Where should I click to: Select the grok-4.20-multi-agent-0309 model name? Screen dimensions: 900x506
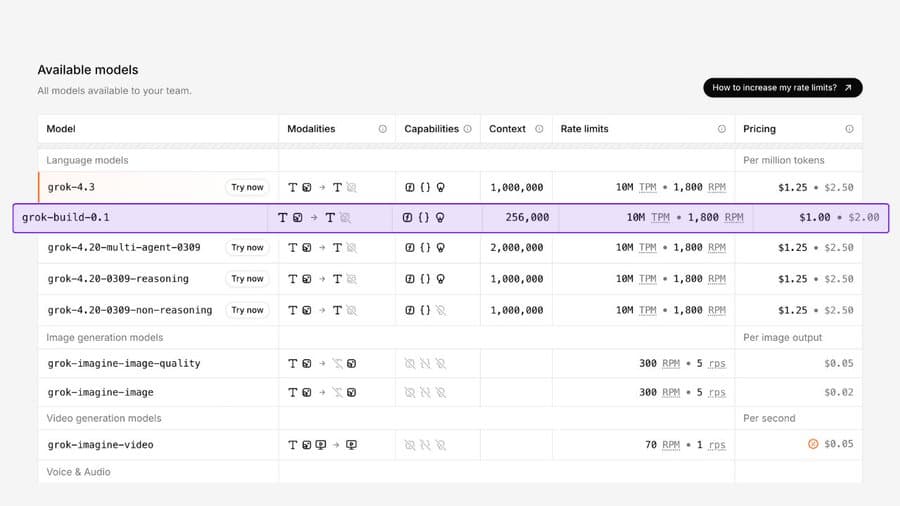[124, 248]
